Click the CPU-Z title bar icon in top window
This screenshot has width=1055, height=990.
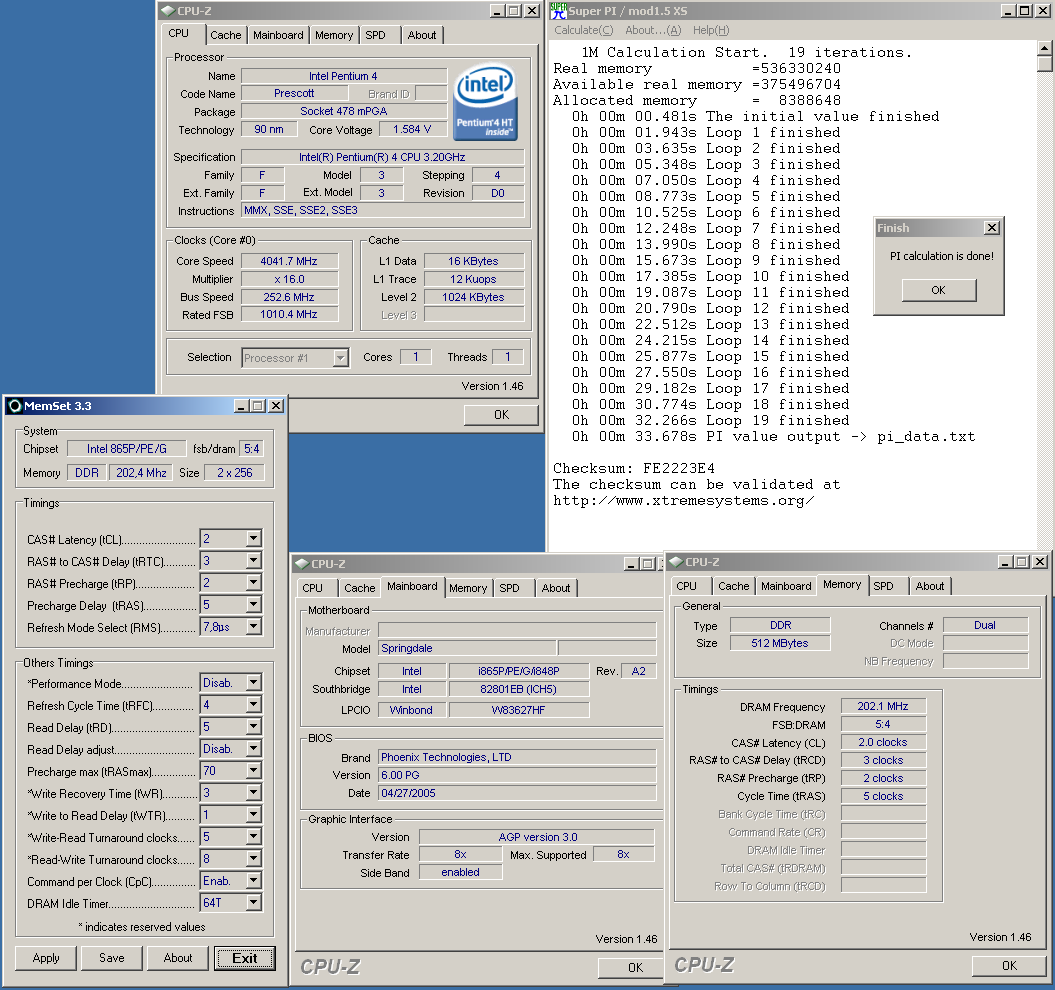click(x=168, y=11)
